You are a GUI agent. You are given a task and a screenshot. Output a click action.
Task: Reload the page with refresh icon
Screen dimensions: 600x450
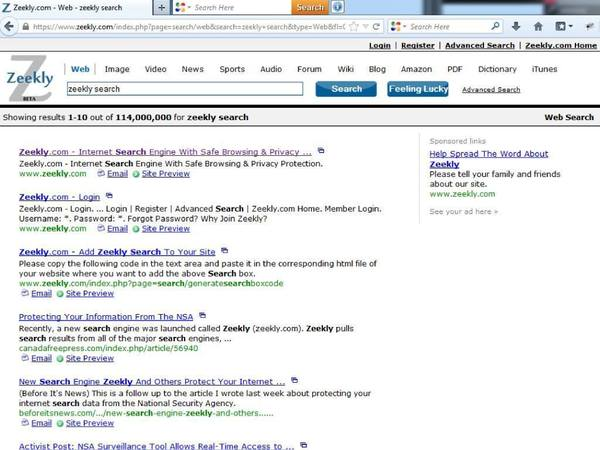click(x=376, y=26)
